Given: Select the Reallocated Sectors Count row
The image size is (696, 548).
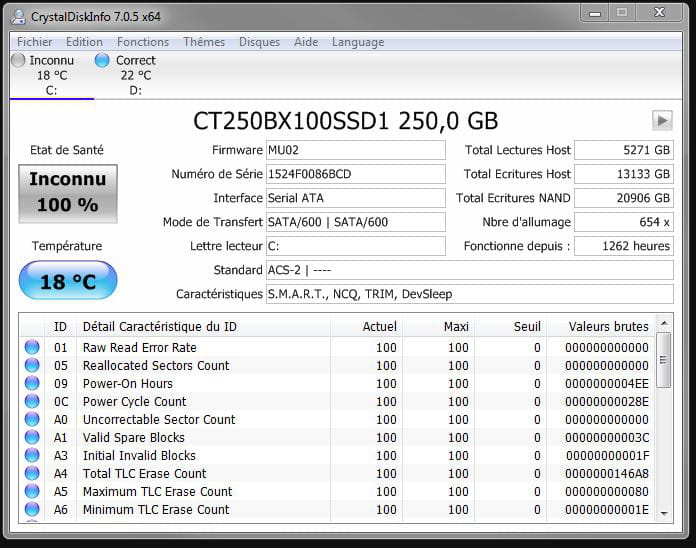Looking at the screenshot, I should pyautogui.click(x=337, y=365).
